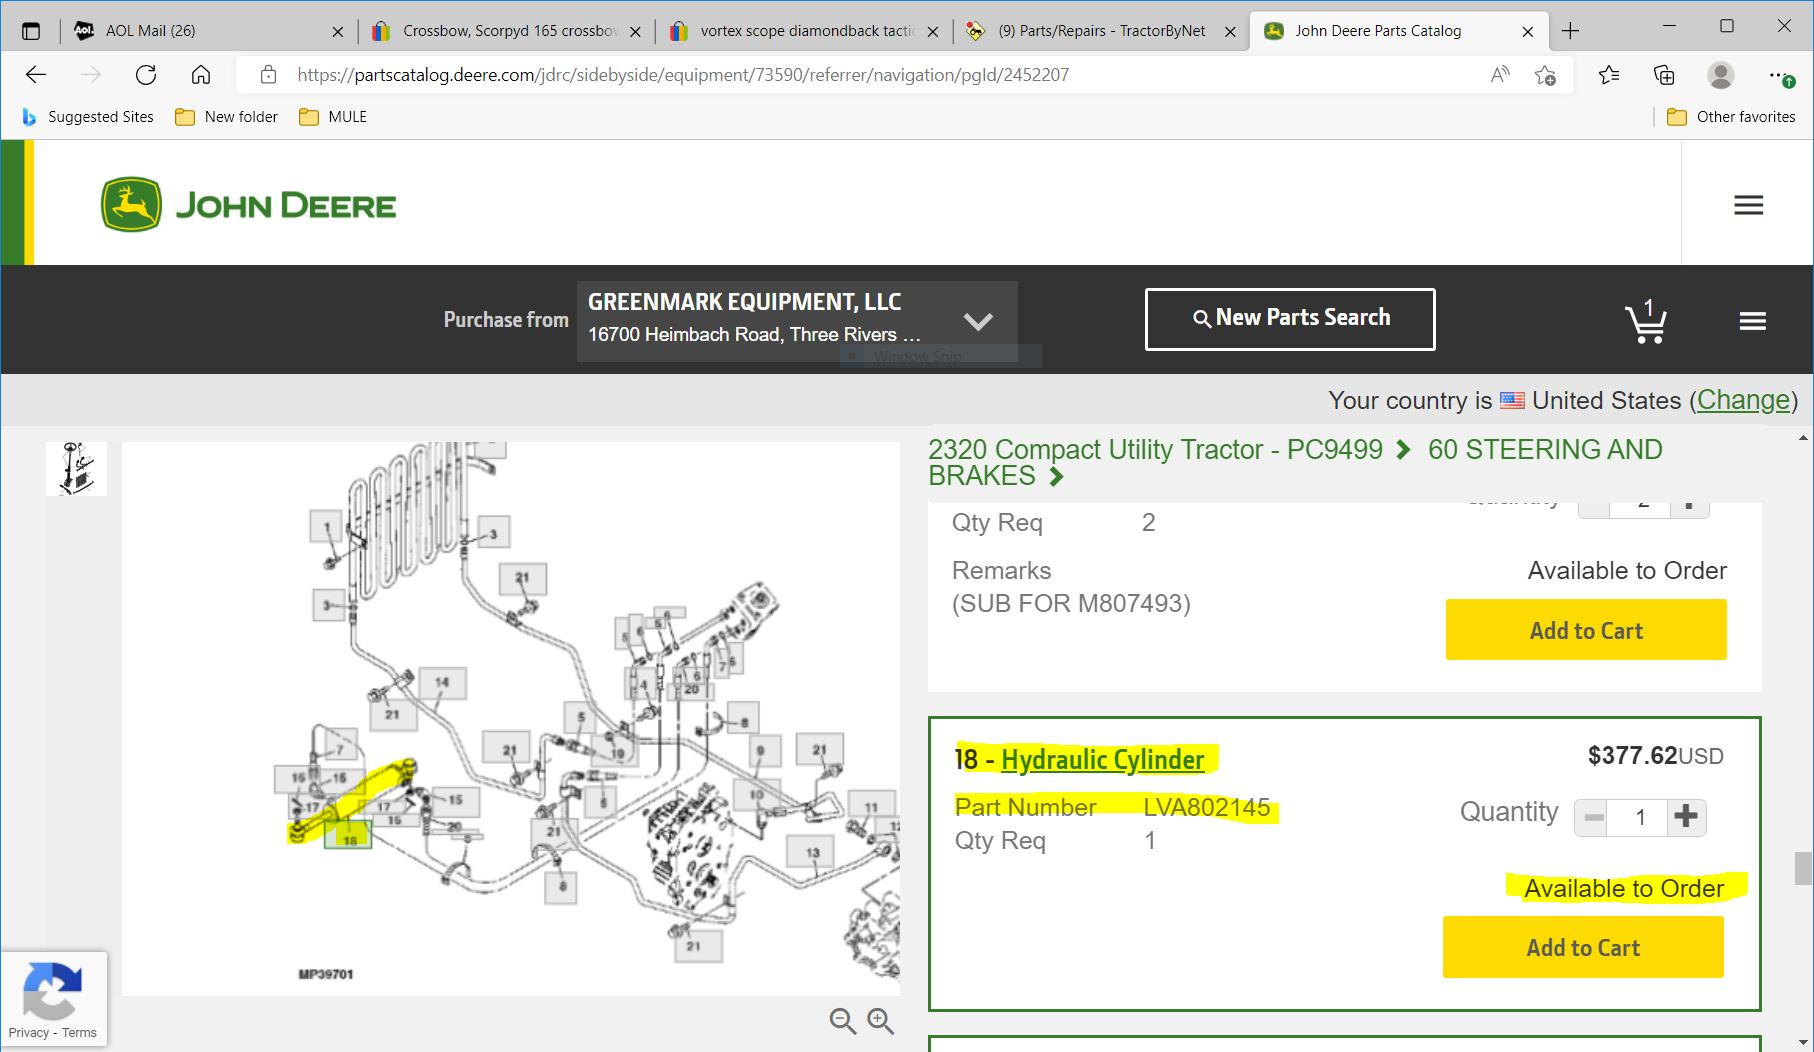
Task: Expand the 60 Steering and Brakes breadcrumb
Action: tap(1056, 477)
